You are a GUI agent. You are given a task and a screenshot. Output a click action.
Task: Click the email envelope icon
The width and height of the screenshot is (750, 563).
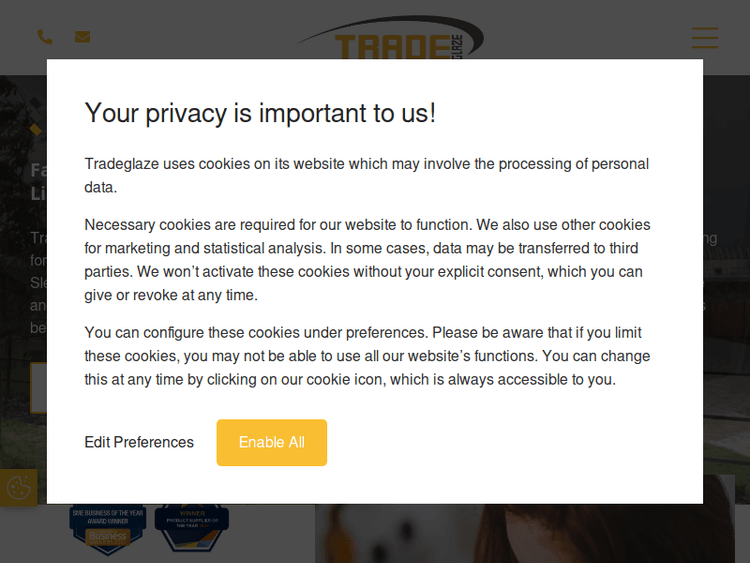pyautogui.click(x=82, y=37)
